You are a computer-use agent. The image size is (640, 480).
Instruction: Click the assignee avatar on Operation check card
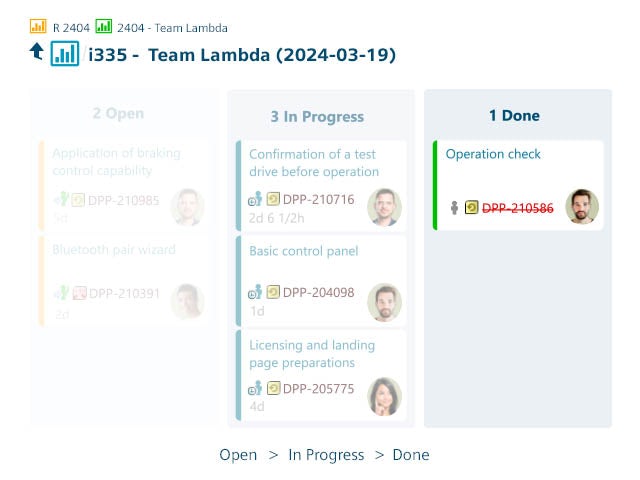click(x=582, y=206)
